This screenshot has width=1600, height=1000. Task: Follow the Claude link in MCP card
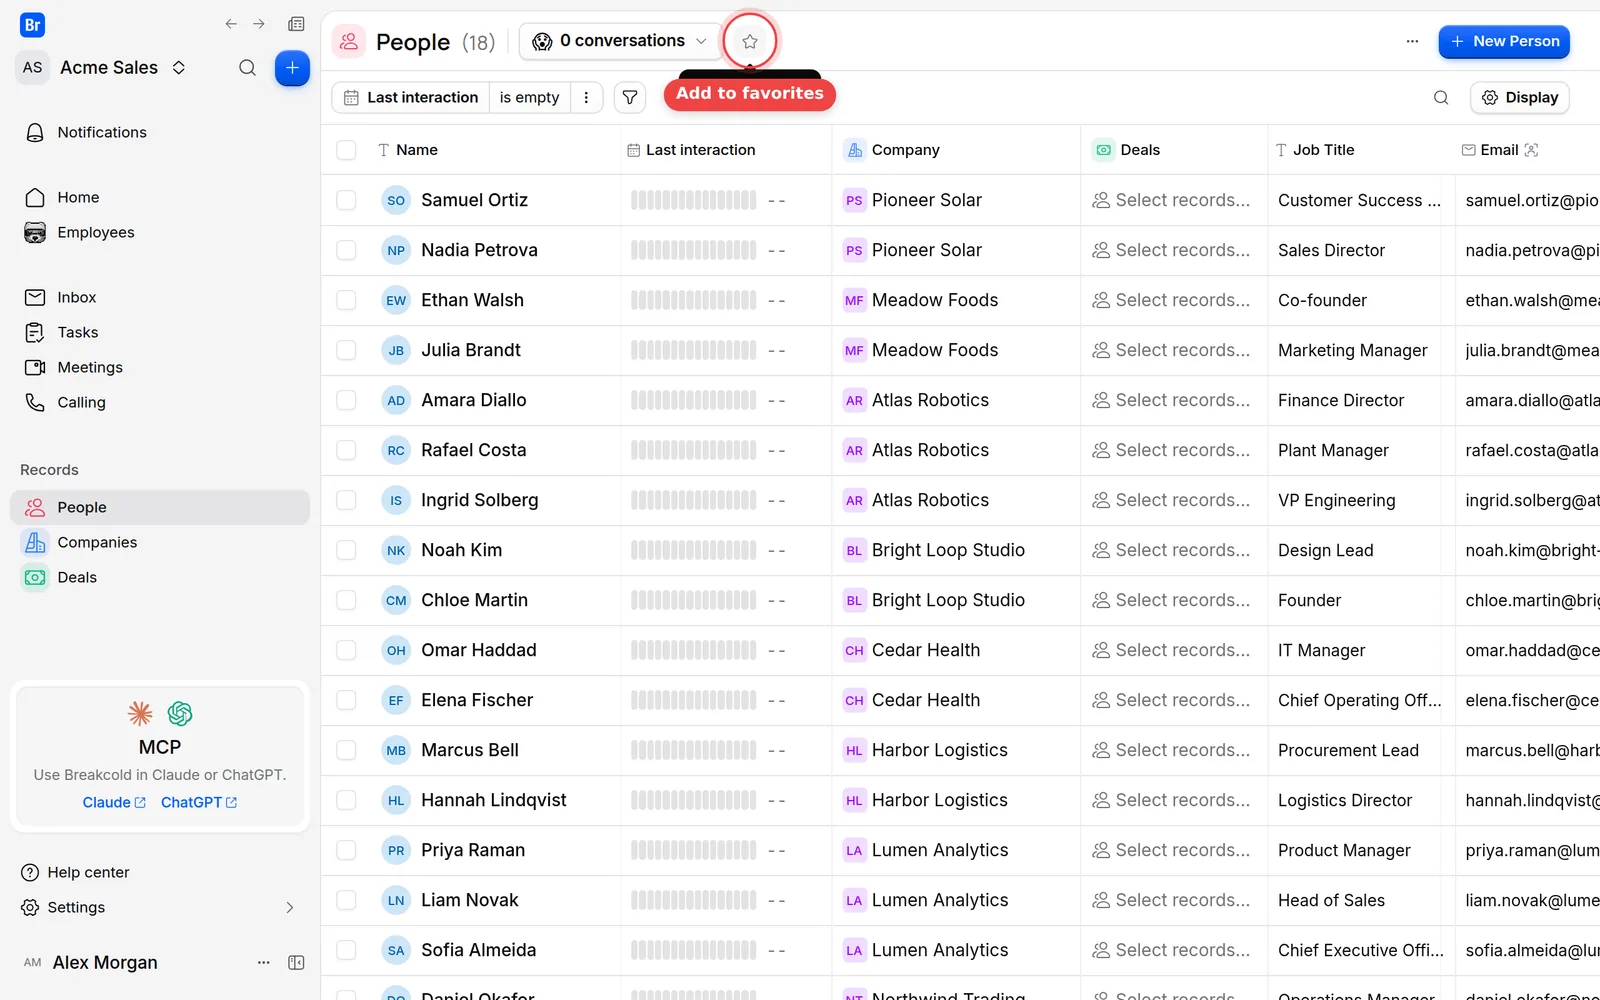[114, 802]
